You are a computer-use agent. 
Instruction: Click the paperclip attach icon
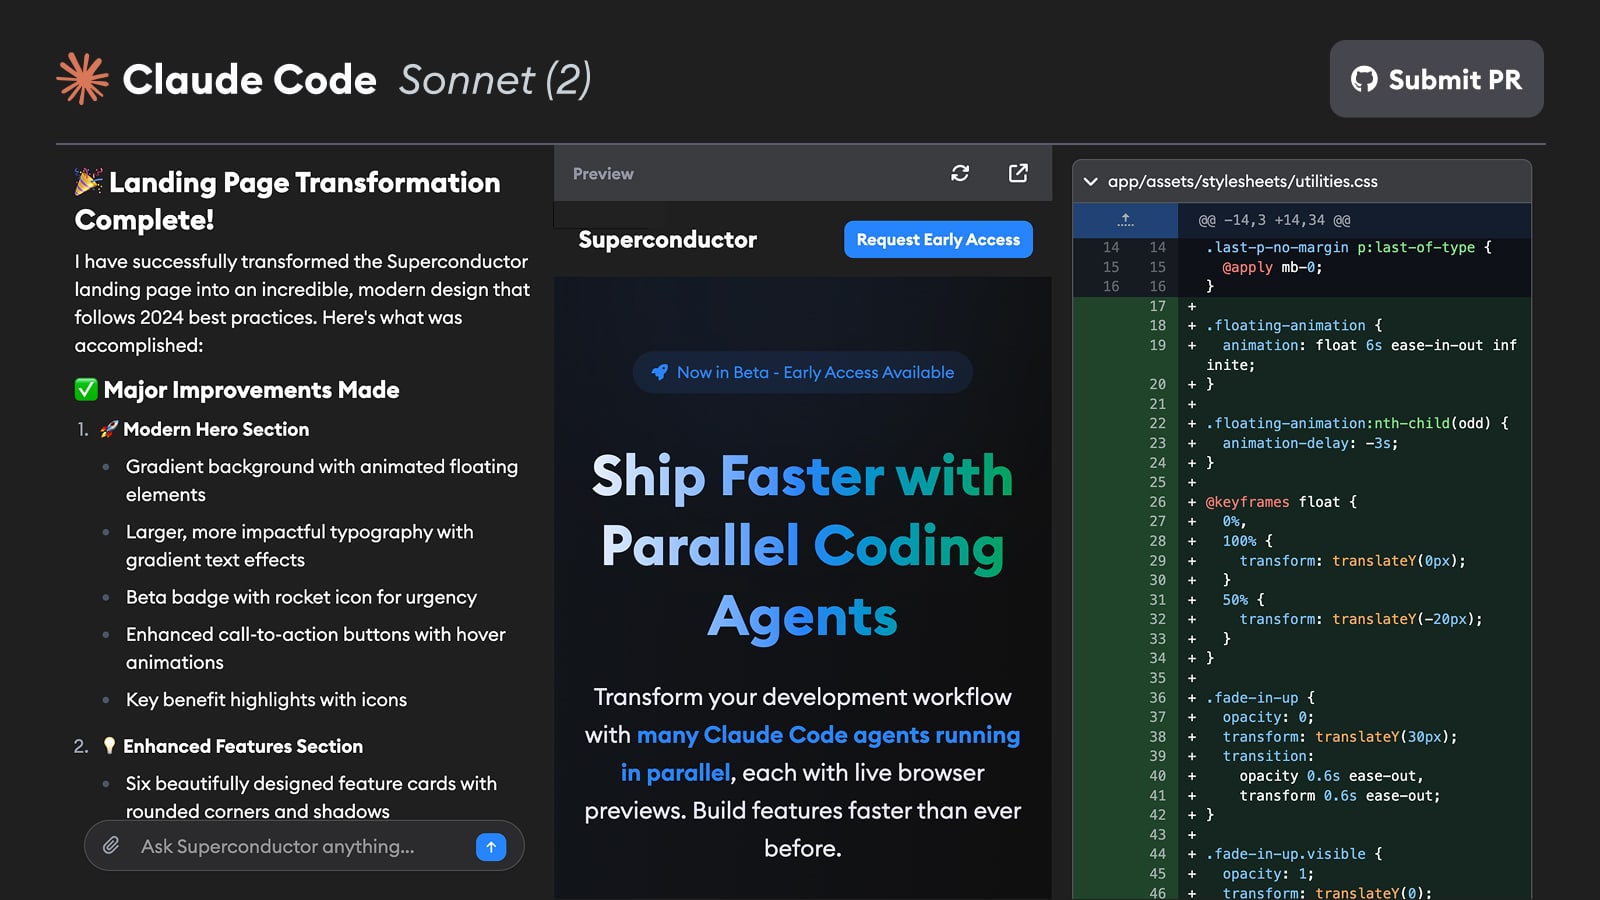[111, 846]
